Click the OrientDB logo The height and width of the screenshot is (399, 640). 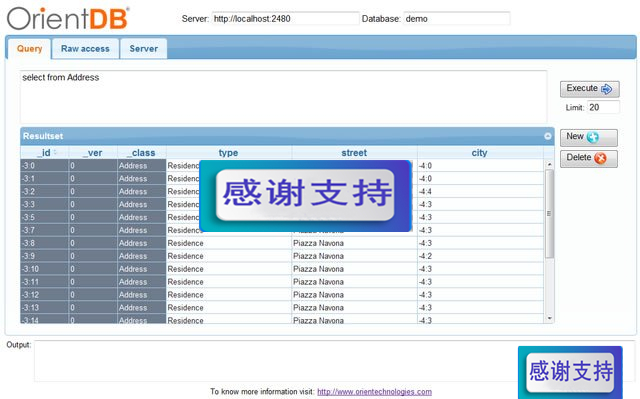point(68,19)
